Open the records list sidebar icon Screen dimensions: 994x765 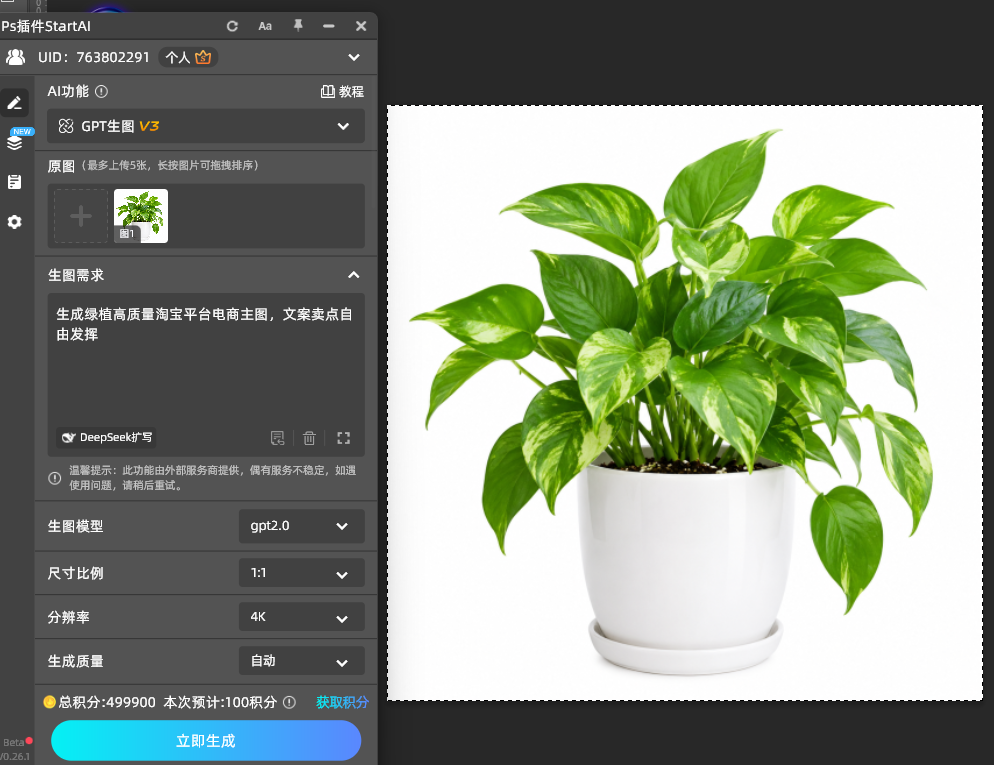(x=15, y=182)
